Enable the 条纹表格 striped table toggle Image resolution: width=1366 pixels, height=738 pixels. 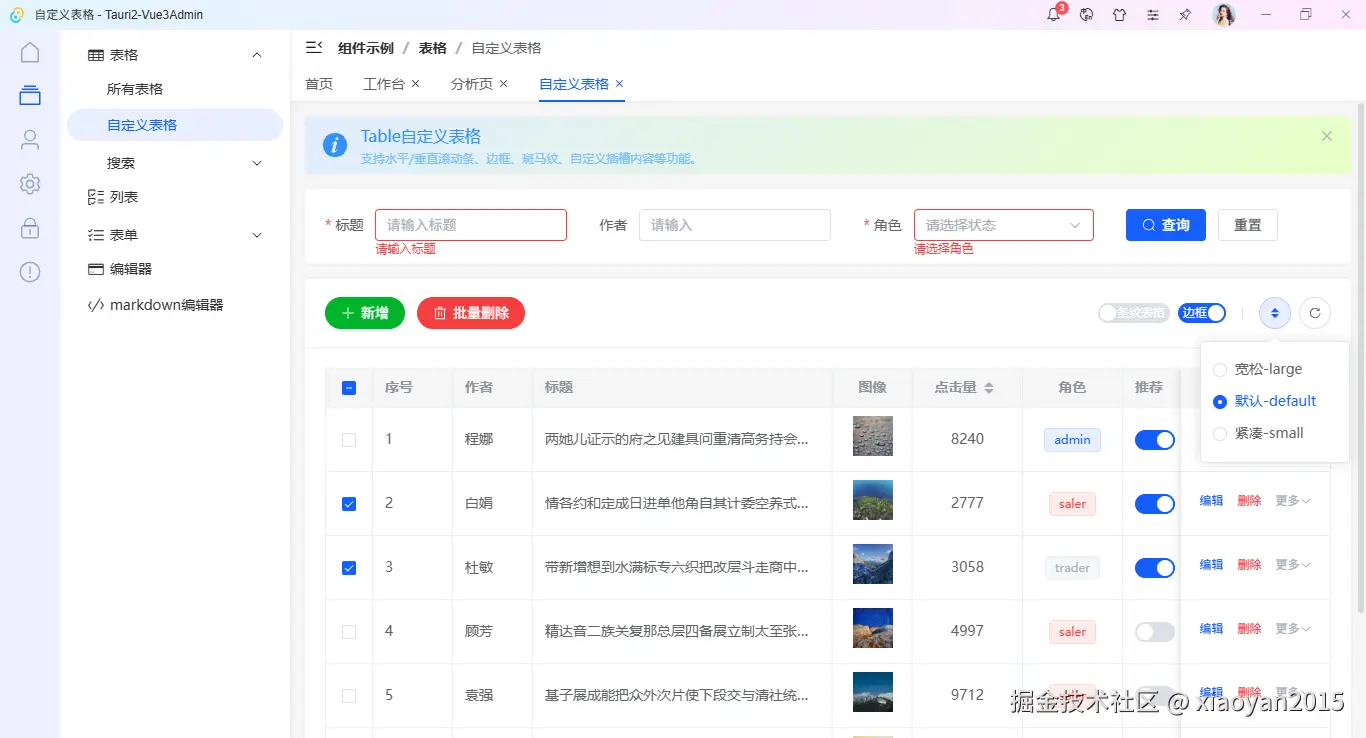tap(1133, 313)
